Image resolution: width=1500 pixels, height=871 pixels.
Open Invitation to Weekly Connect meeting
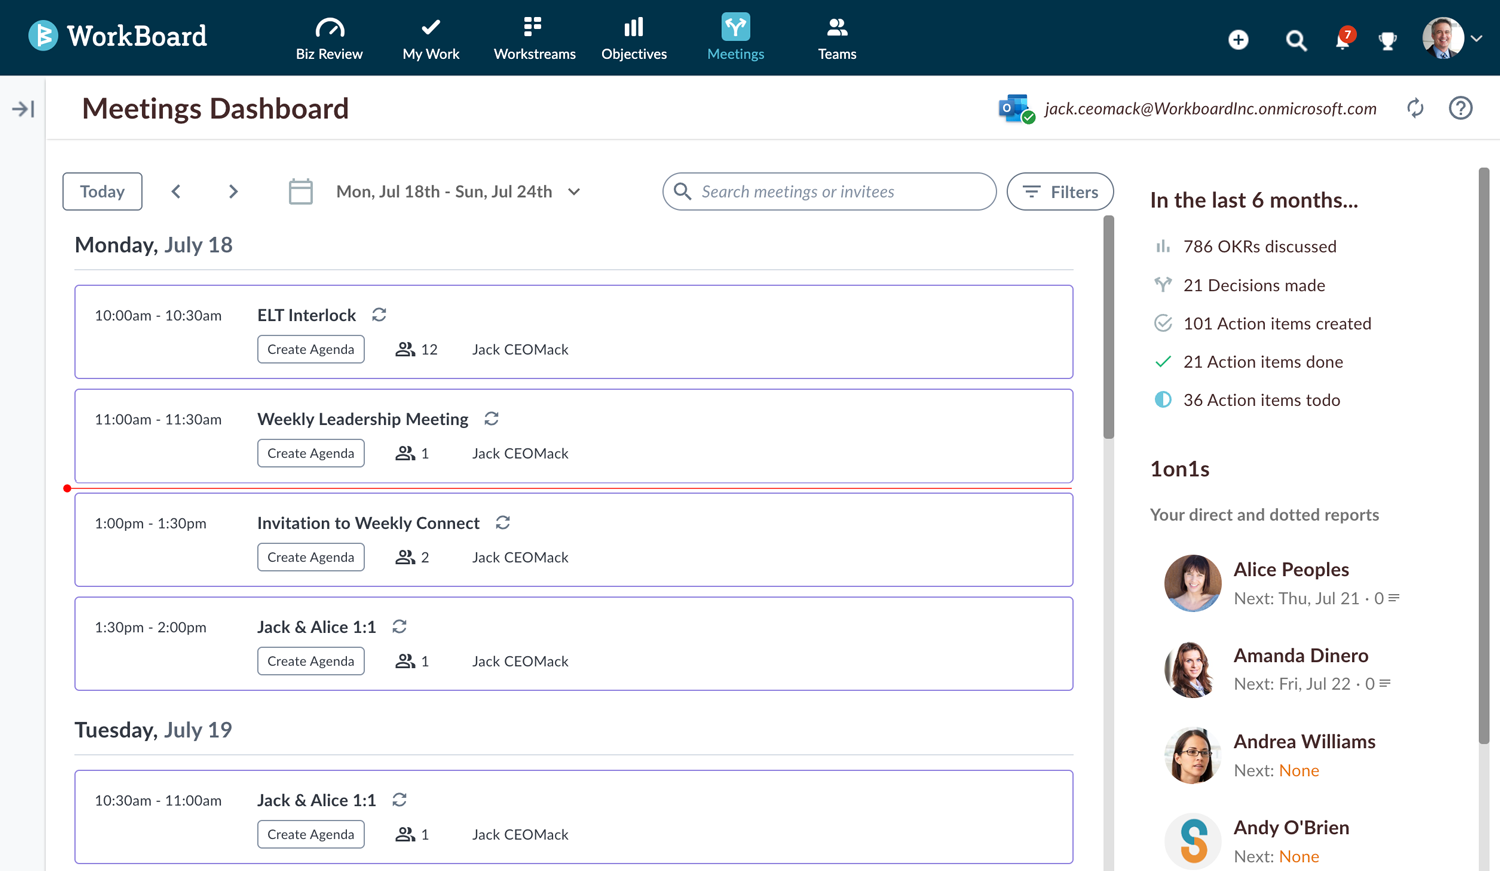coord(368,523)
